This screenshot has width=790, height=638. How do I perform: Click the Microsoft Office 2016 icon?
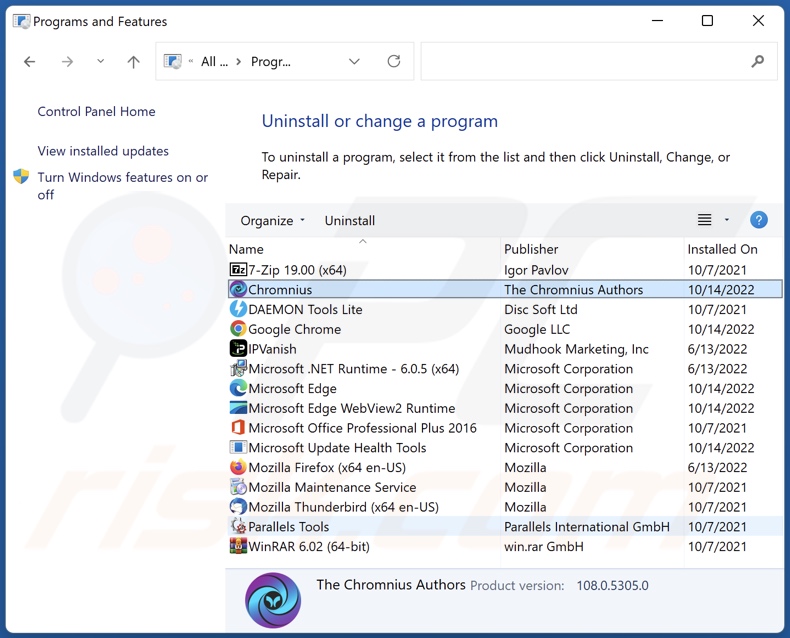tap(238, 427)
